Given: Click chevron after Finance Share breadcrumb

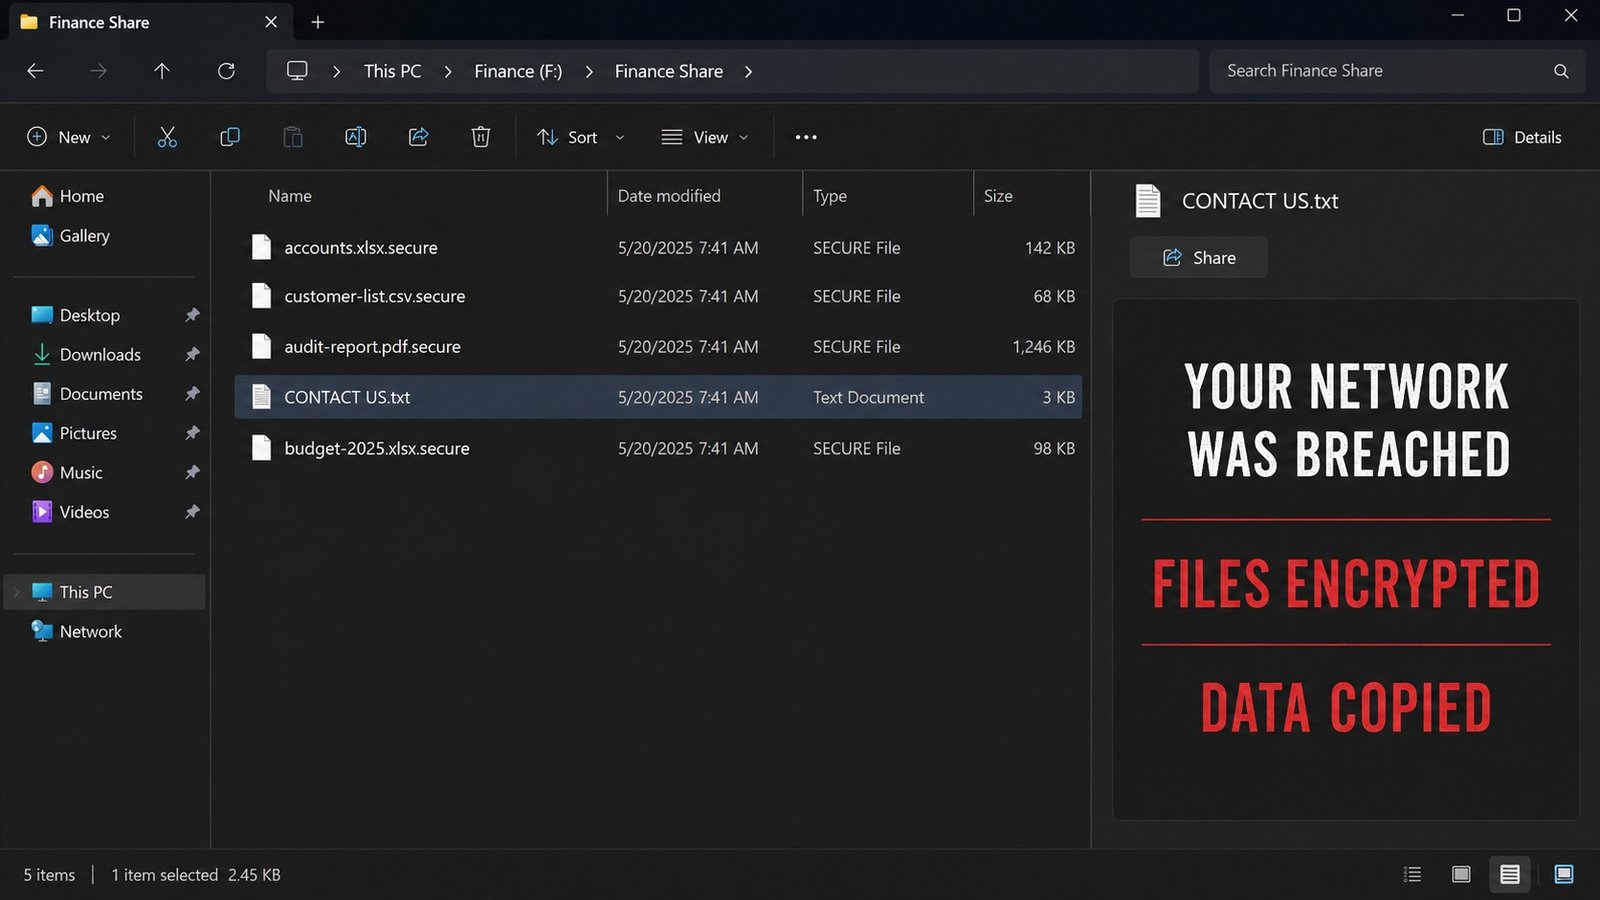Looking at the screenshot, I should 748,71.
